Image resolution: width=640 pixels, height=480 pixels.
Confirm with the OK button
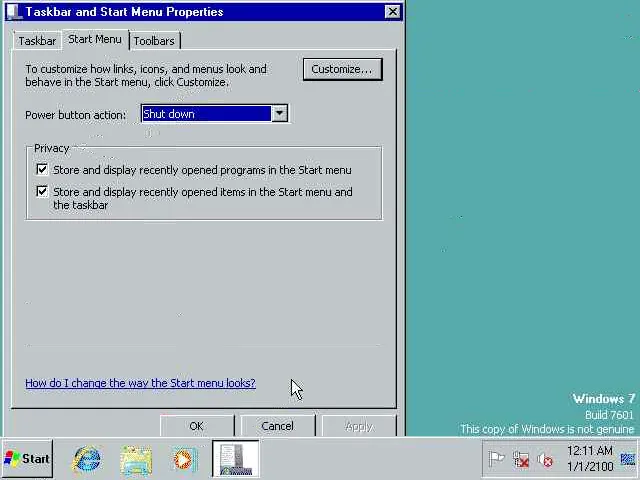point(197,426)
